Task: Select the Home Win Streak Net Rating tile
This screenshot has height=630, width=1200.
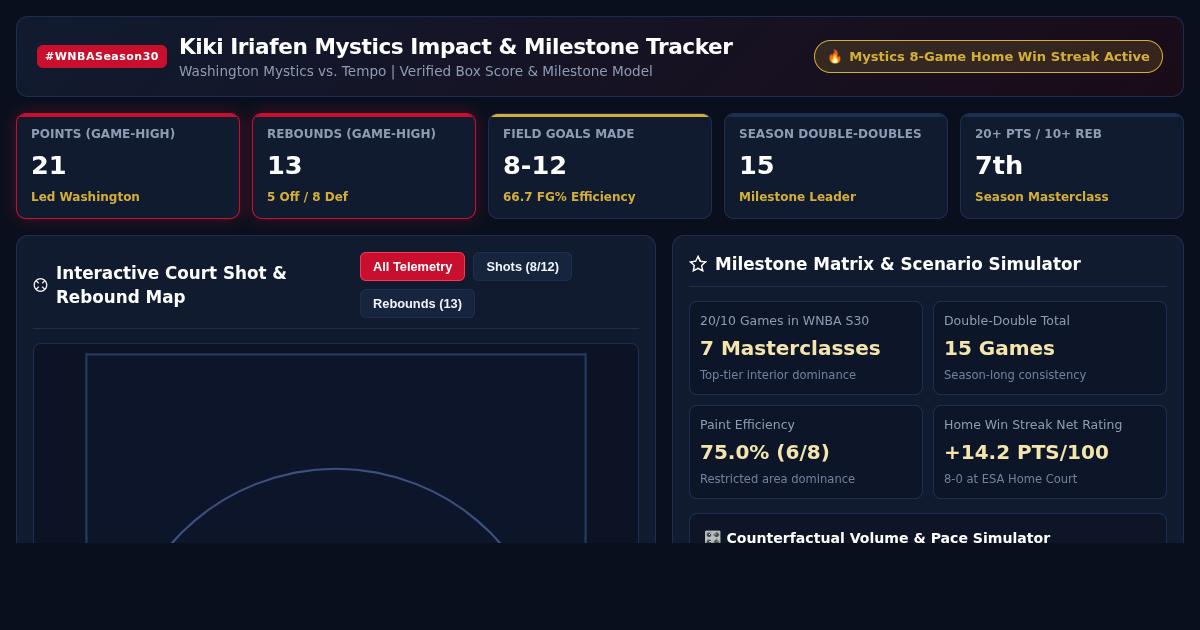Action: click(x=1050, y=452)
